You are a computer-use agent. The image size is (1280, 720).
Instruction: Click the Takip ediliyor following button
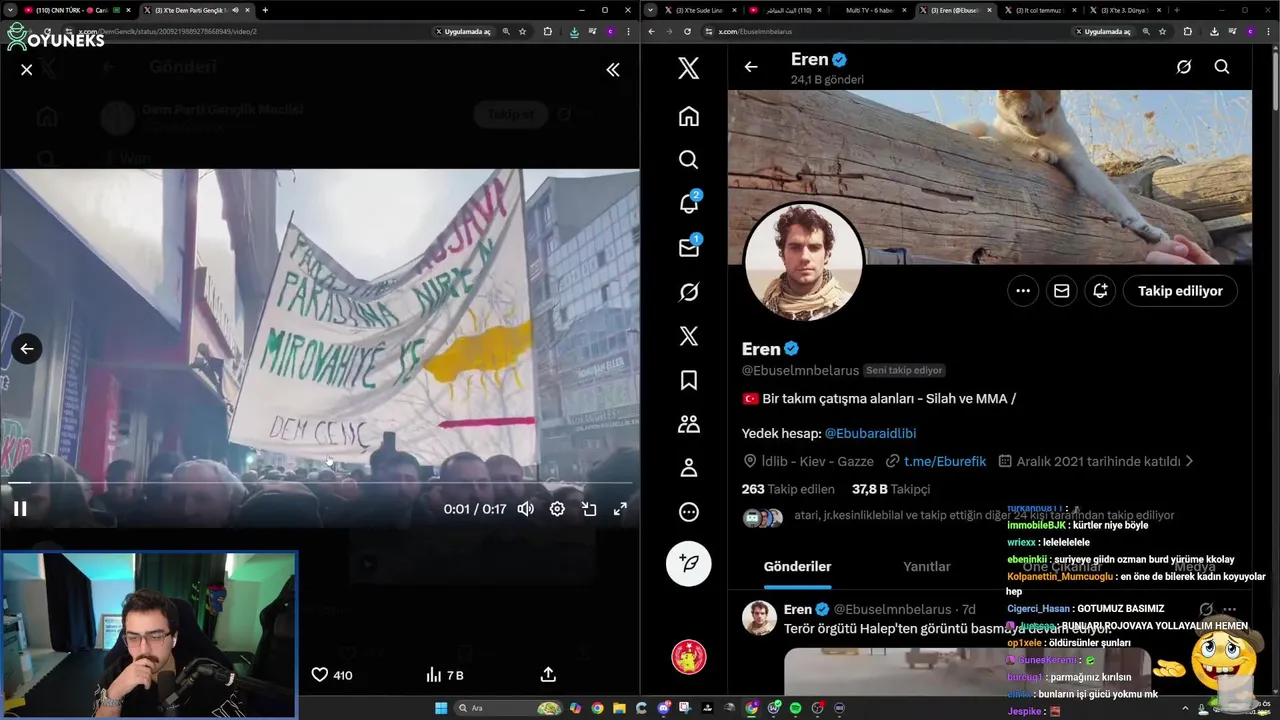click(x=1180, y=291)
